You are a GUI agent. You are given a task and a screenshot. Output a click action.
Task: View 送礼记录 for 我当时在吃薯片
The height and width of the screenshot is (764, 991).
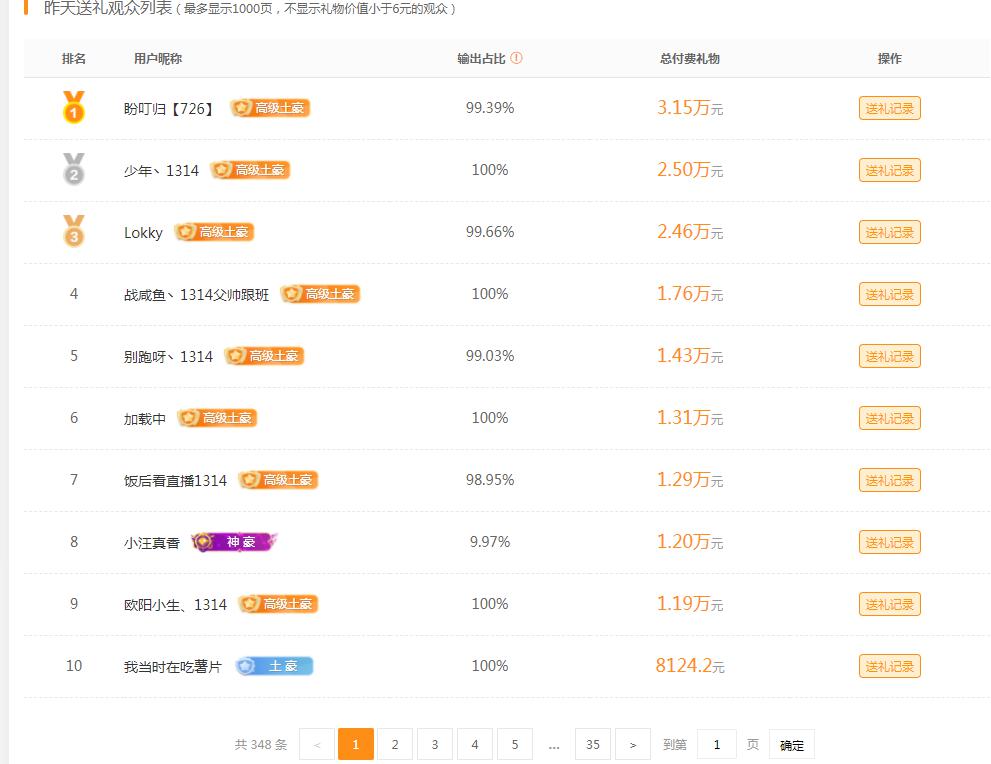tap(889, 666)
